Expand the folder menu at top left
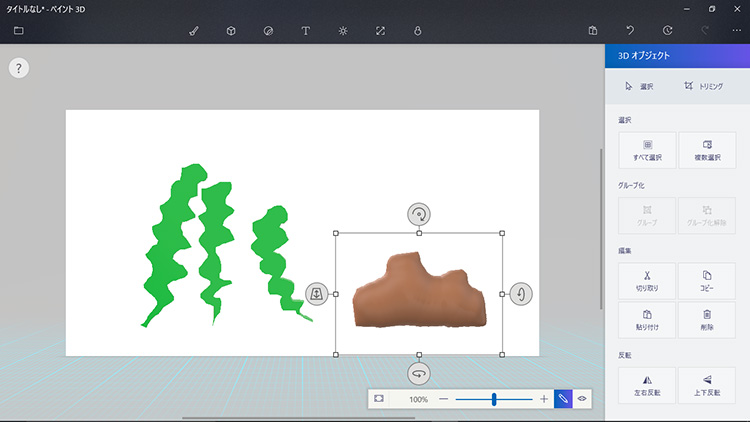Viewport: 750px width, 422px height. click(18, 30)
